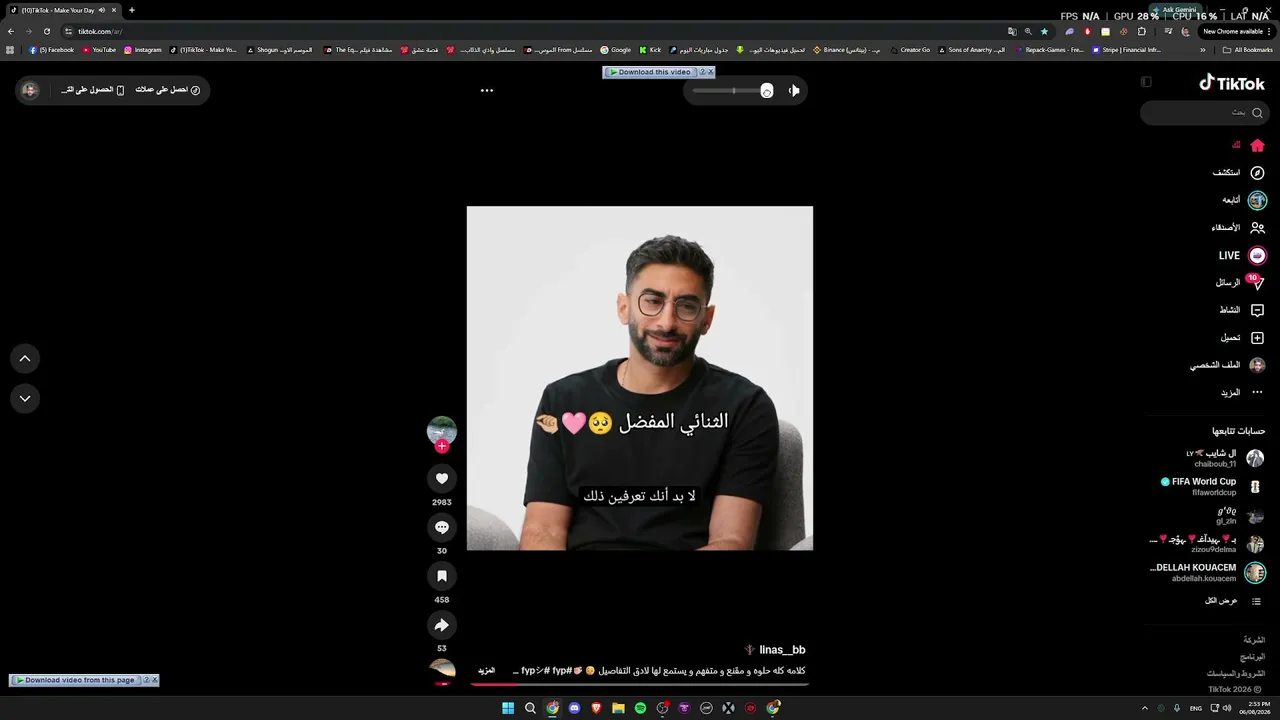This screenshot has width=1280, height=720.
Task: Open the Activity inbox icon
Action: (x=1257, y=310)
